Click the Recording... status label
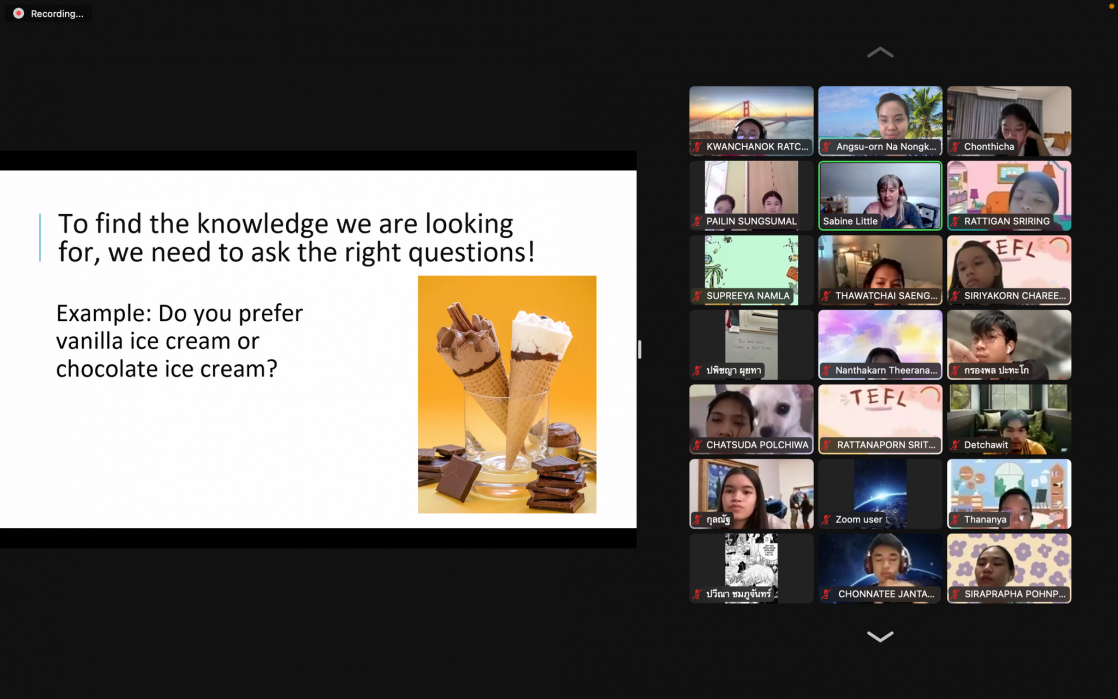The image size is (1118, 699). (x=57, y=14)
